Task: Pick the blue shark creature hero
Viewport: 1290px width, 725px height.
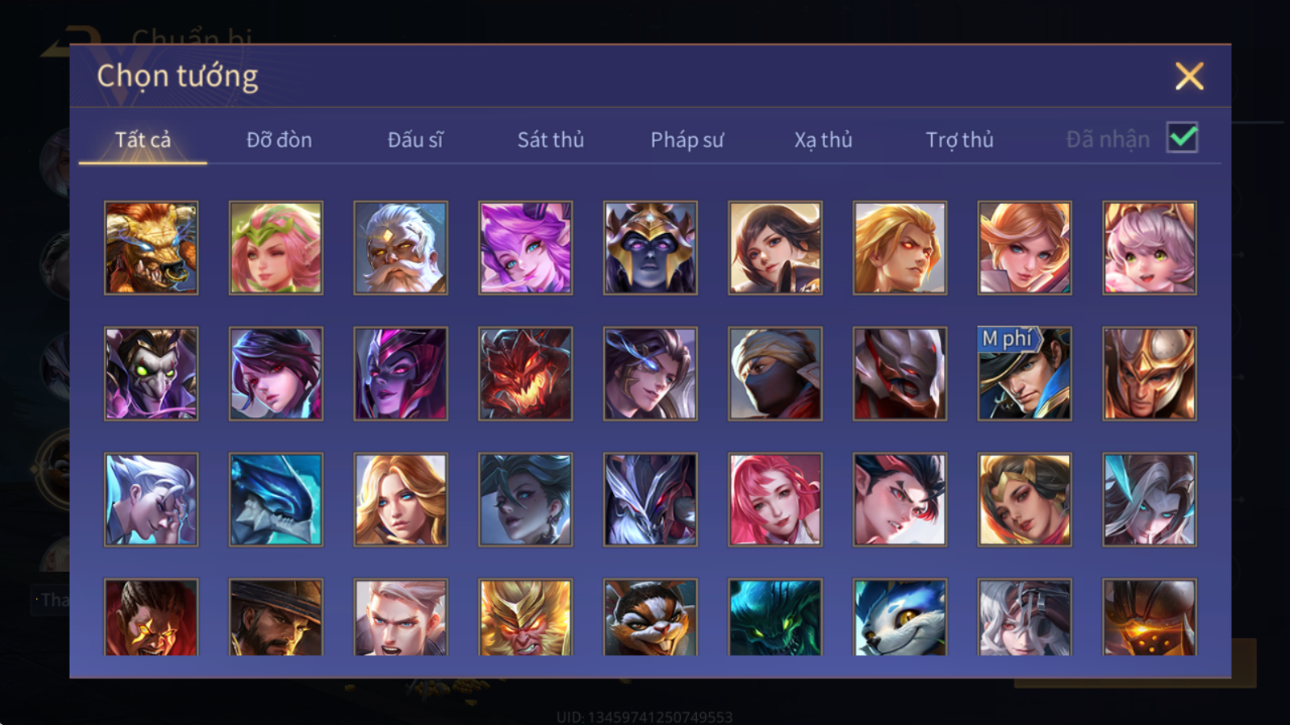Action: pyautogui.click(x=276, y=499)
